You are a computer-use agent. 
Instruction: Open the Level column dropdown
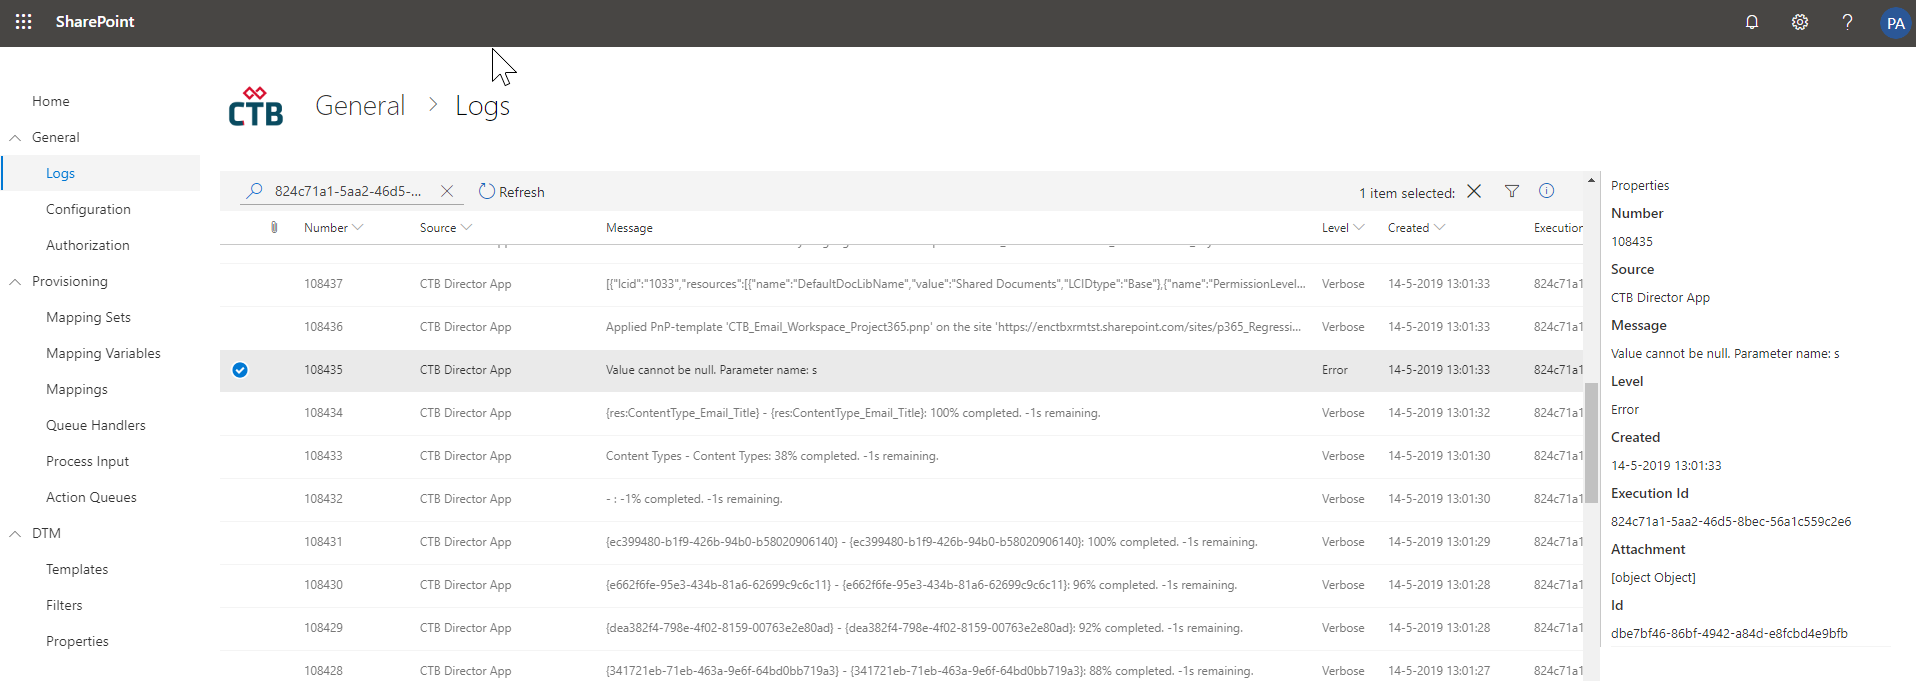tap(1358, 228)
